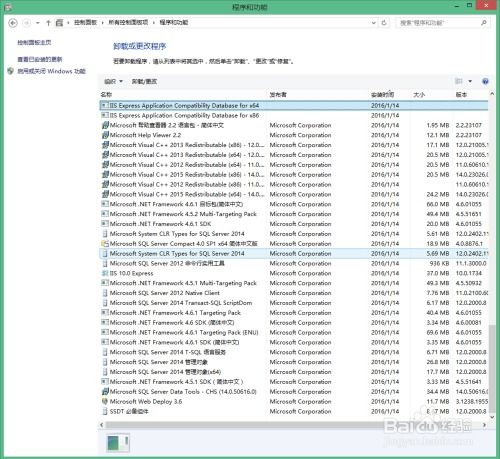Select SQL Server 2014 Transact-SQL ScriptDom
500x459 pixels.
point(294,303)
